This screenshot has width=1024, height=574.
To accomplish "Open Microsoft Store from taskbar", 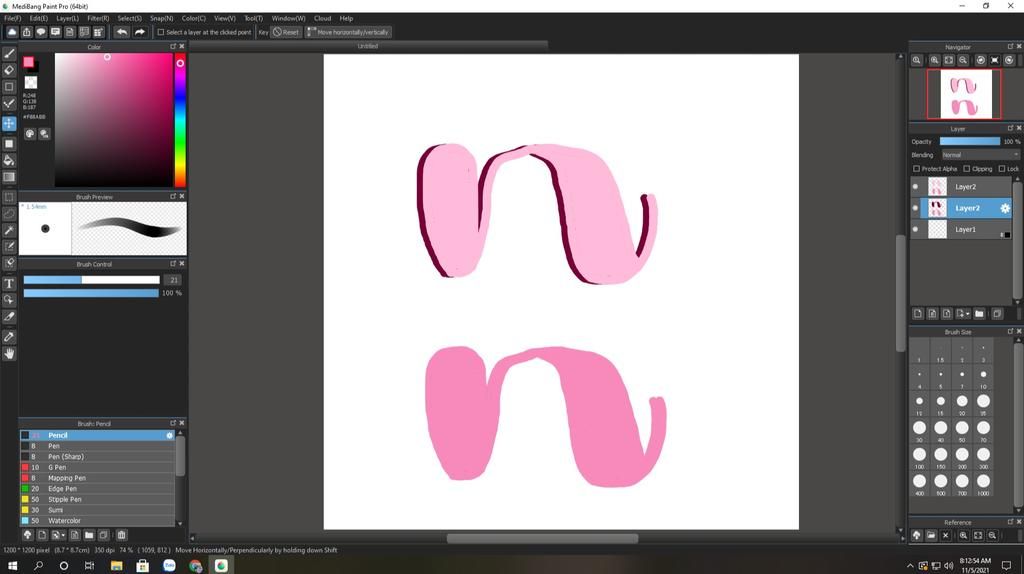I will point(142,566).
